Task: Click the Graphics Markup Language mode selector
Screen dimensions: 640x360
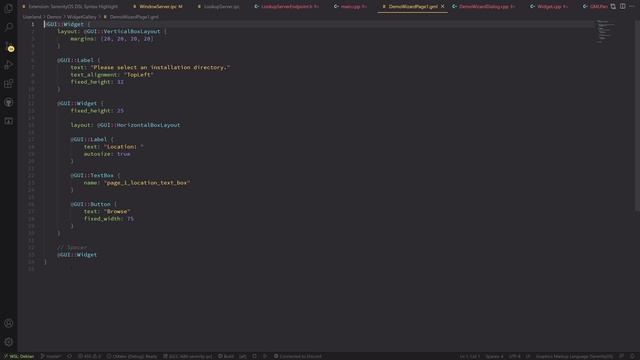Action: (x=574, y=356)
